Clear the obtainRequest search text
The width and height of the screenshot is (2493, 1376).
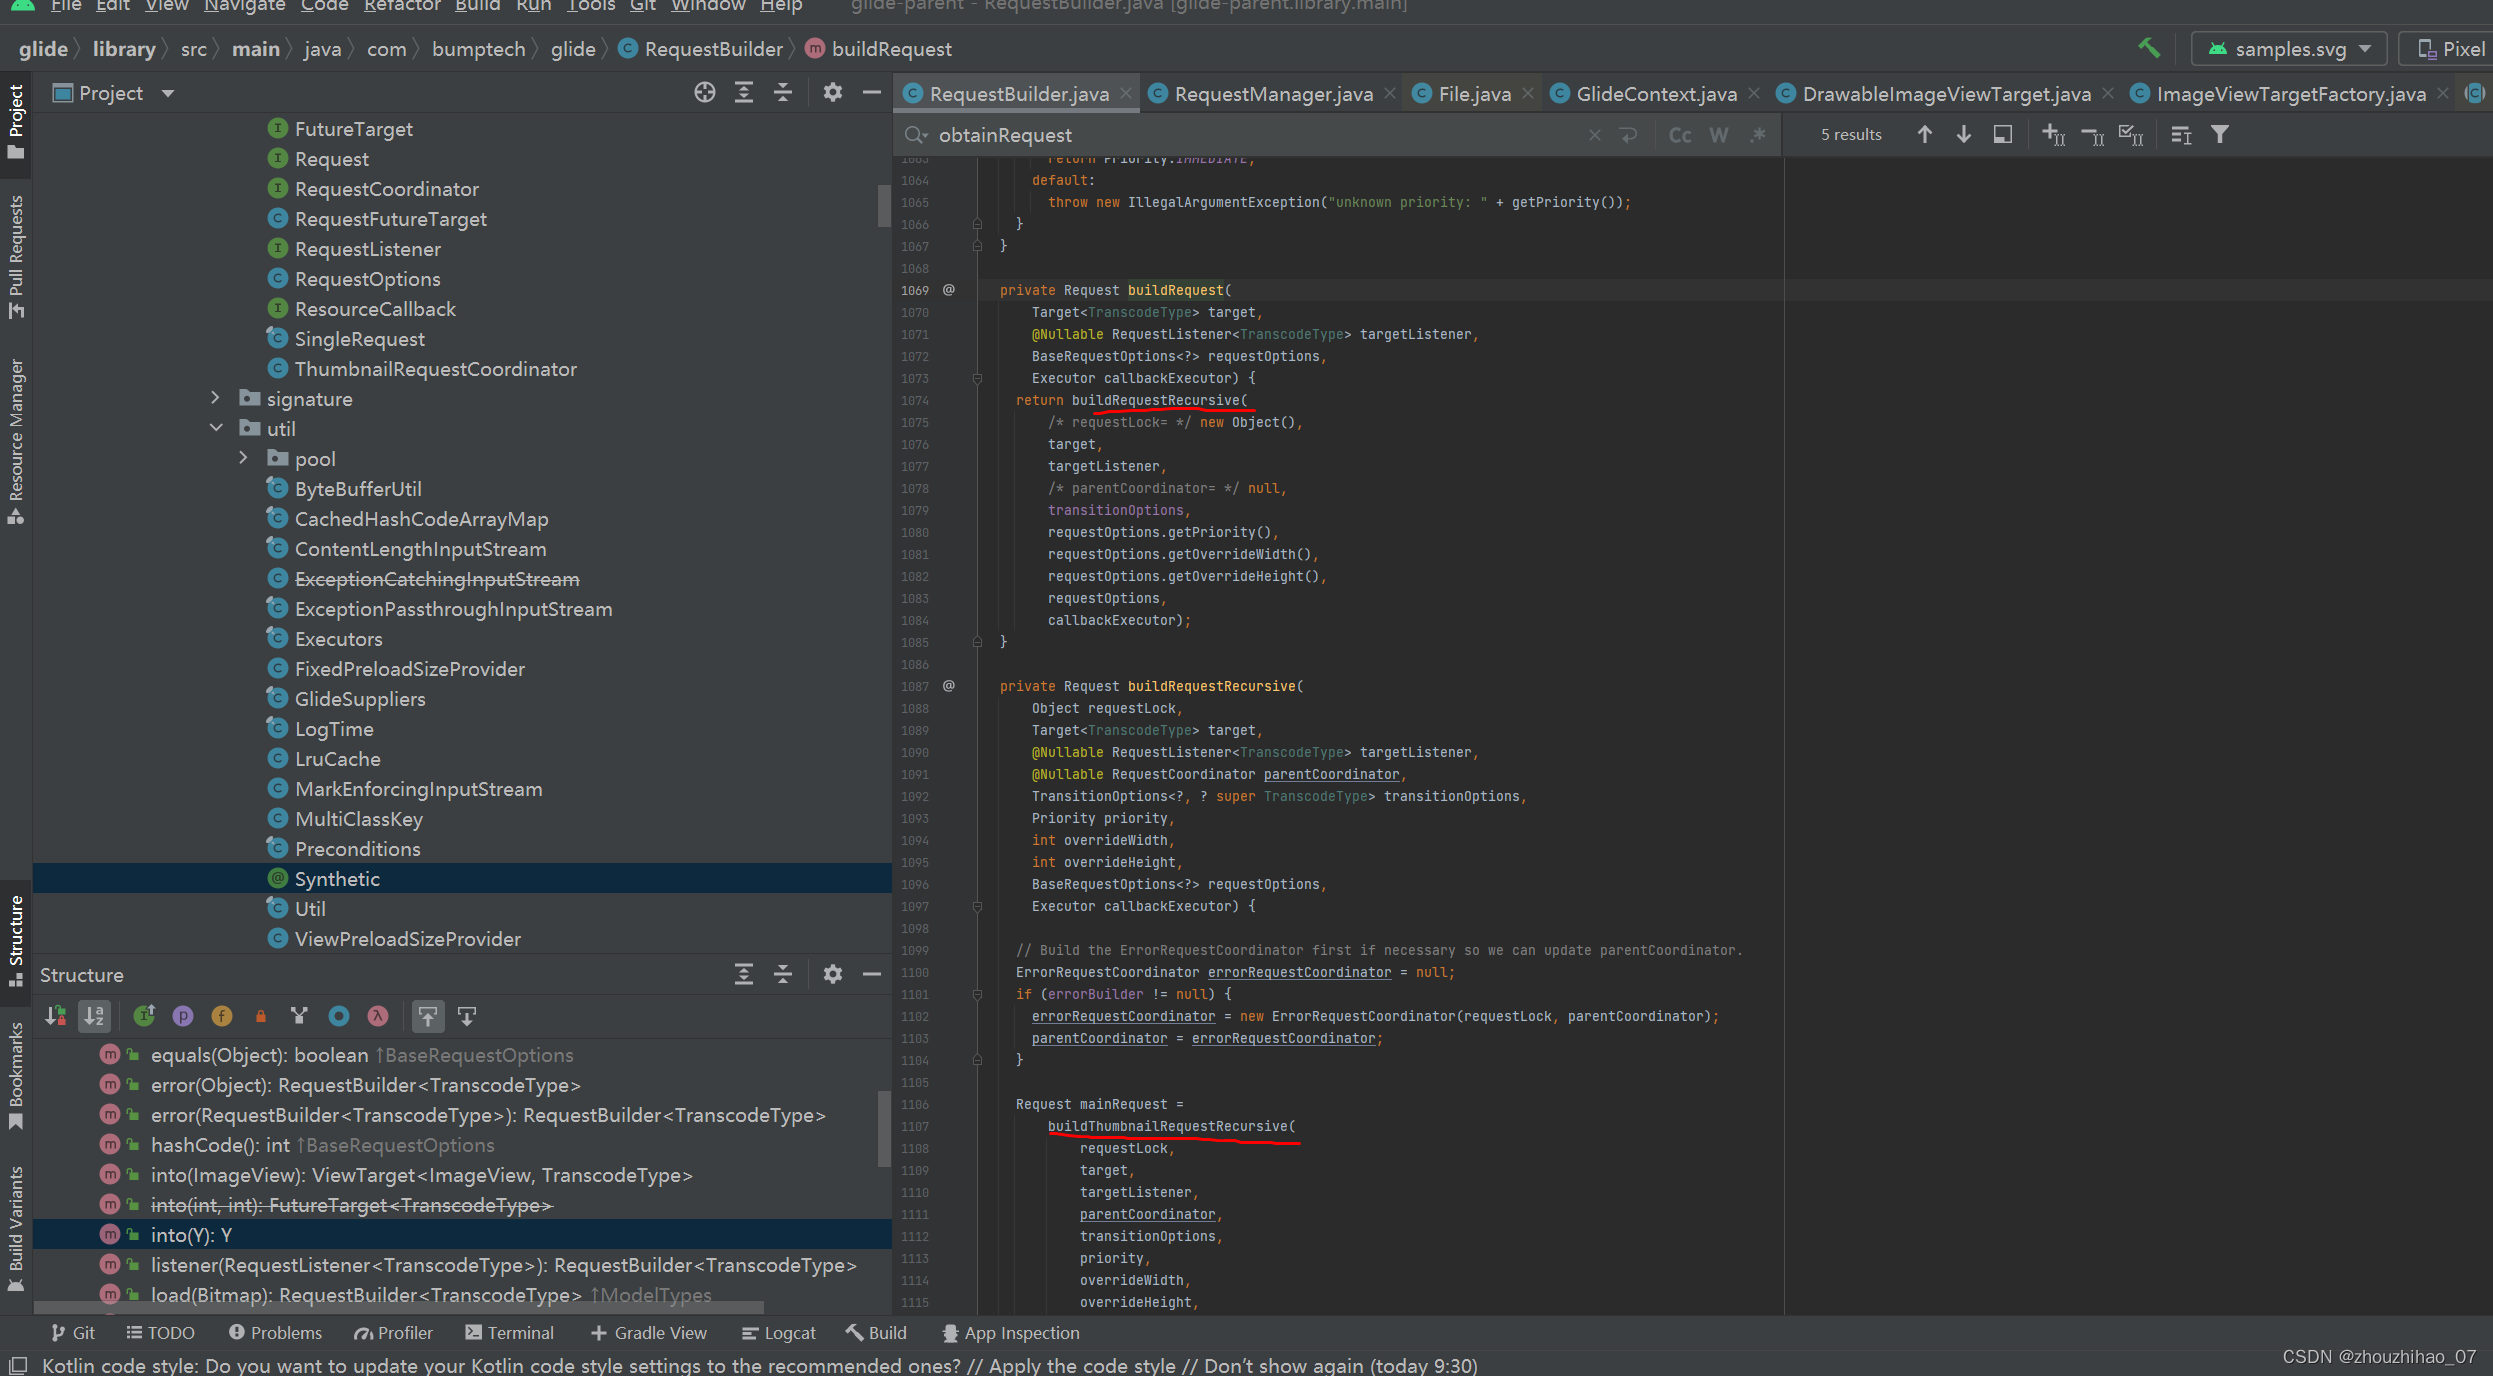click(1594, 135)
